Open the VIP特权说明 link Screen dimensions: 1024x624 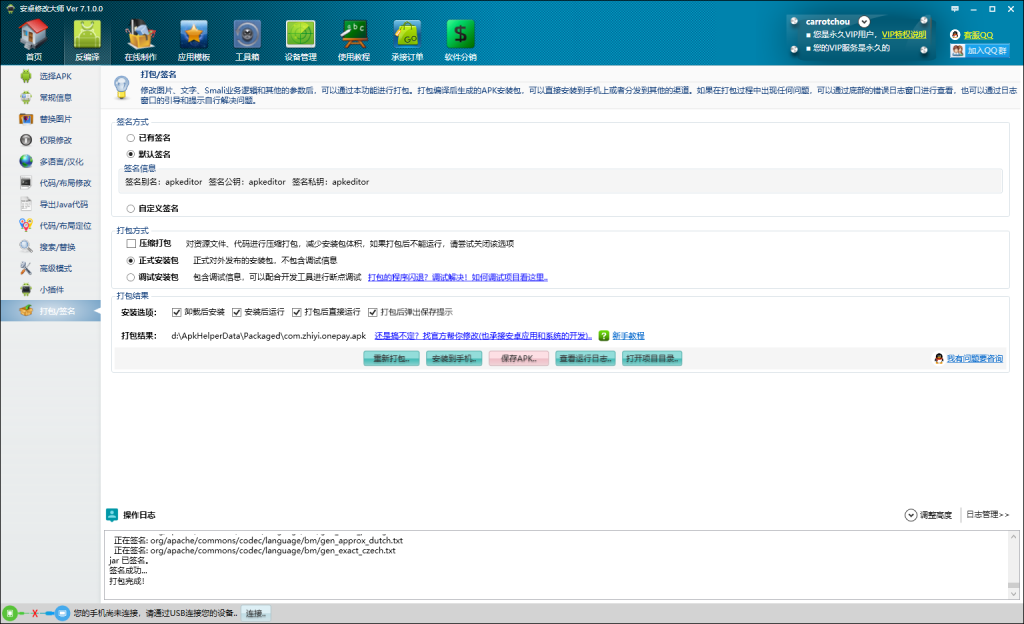point(903,34)
